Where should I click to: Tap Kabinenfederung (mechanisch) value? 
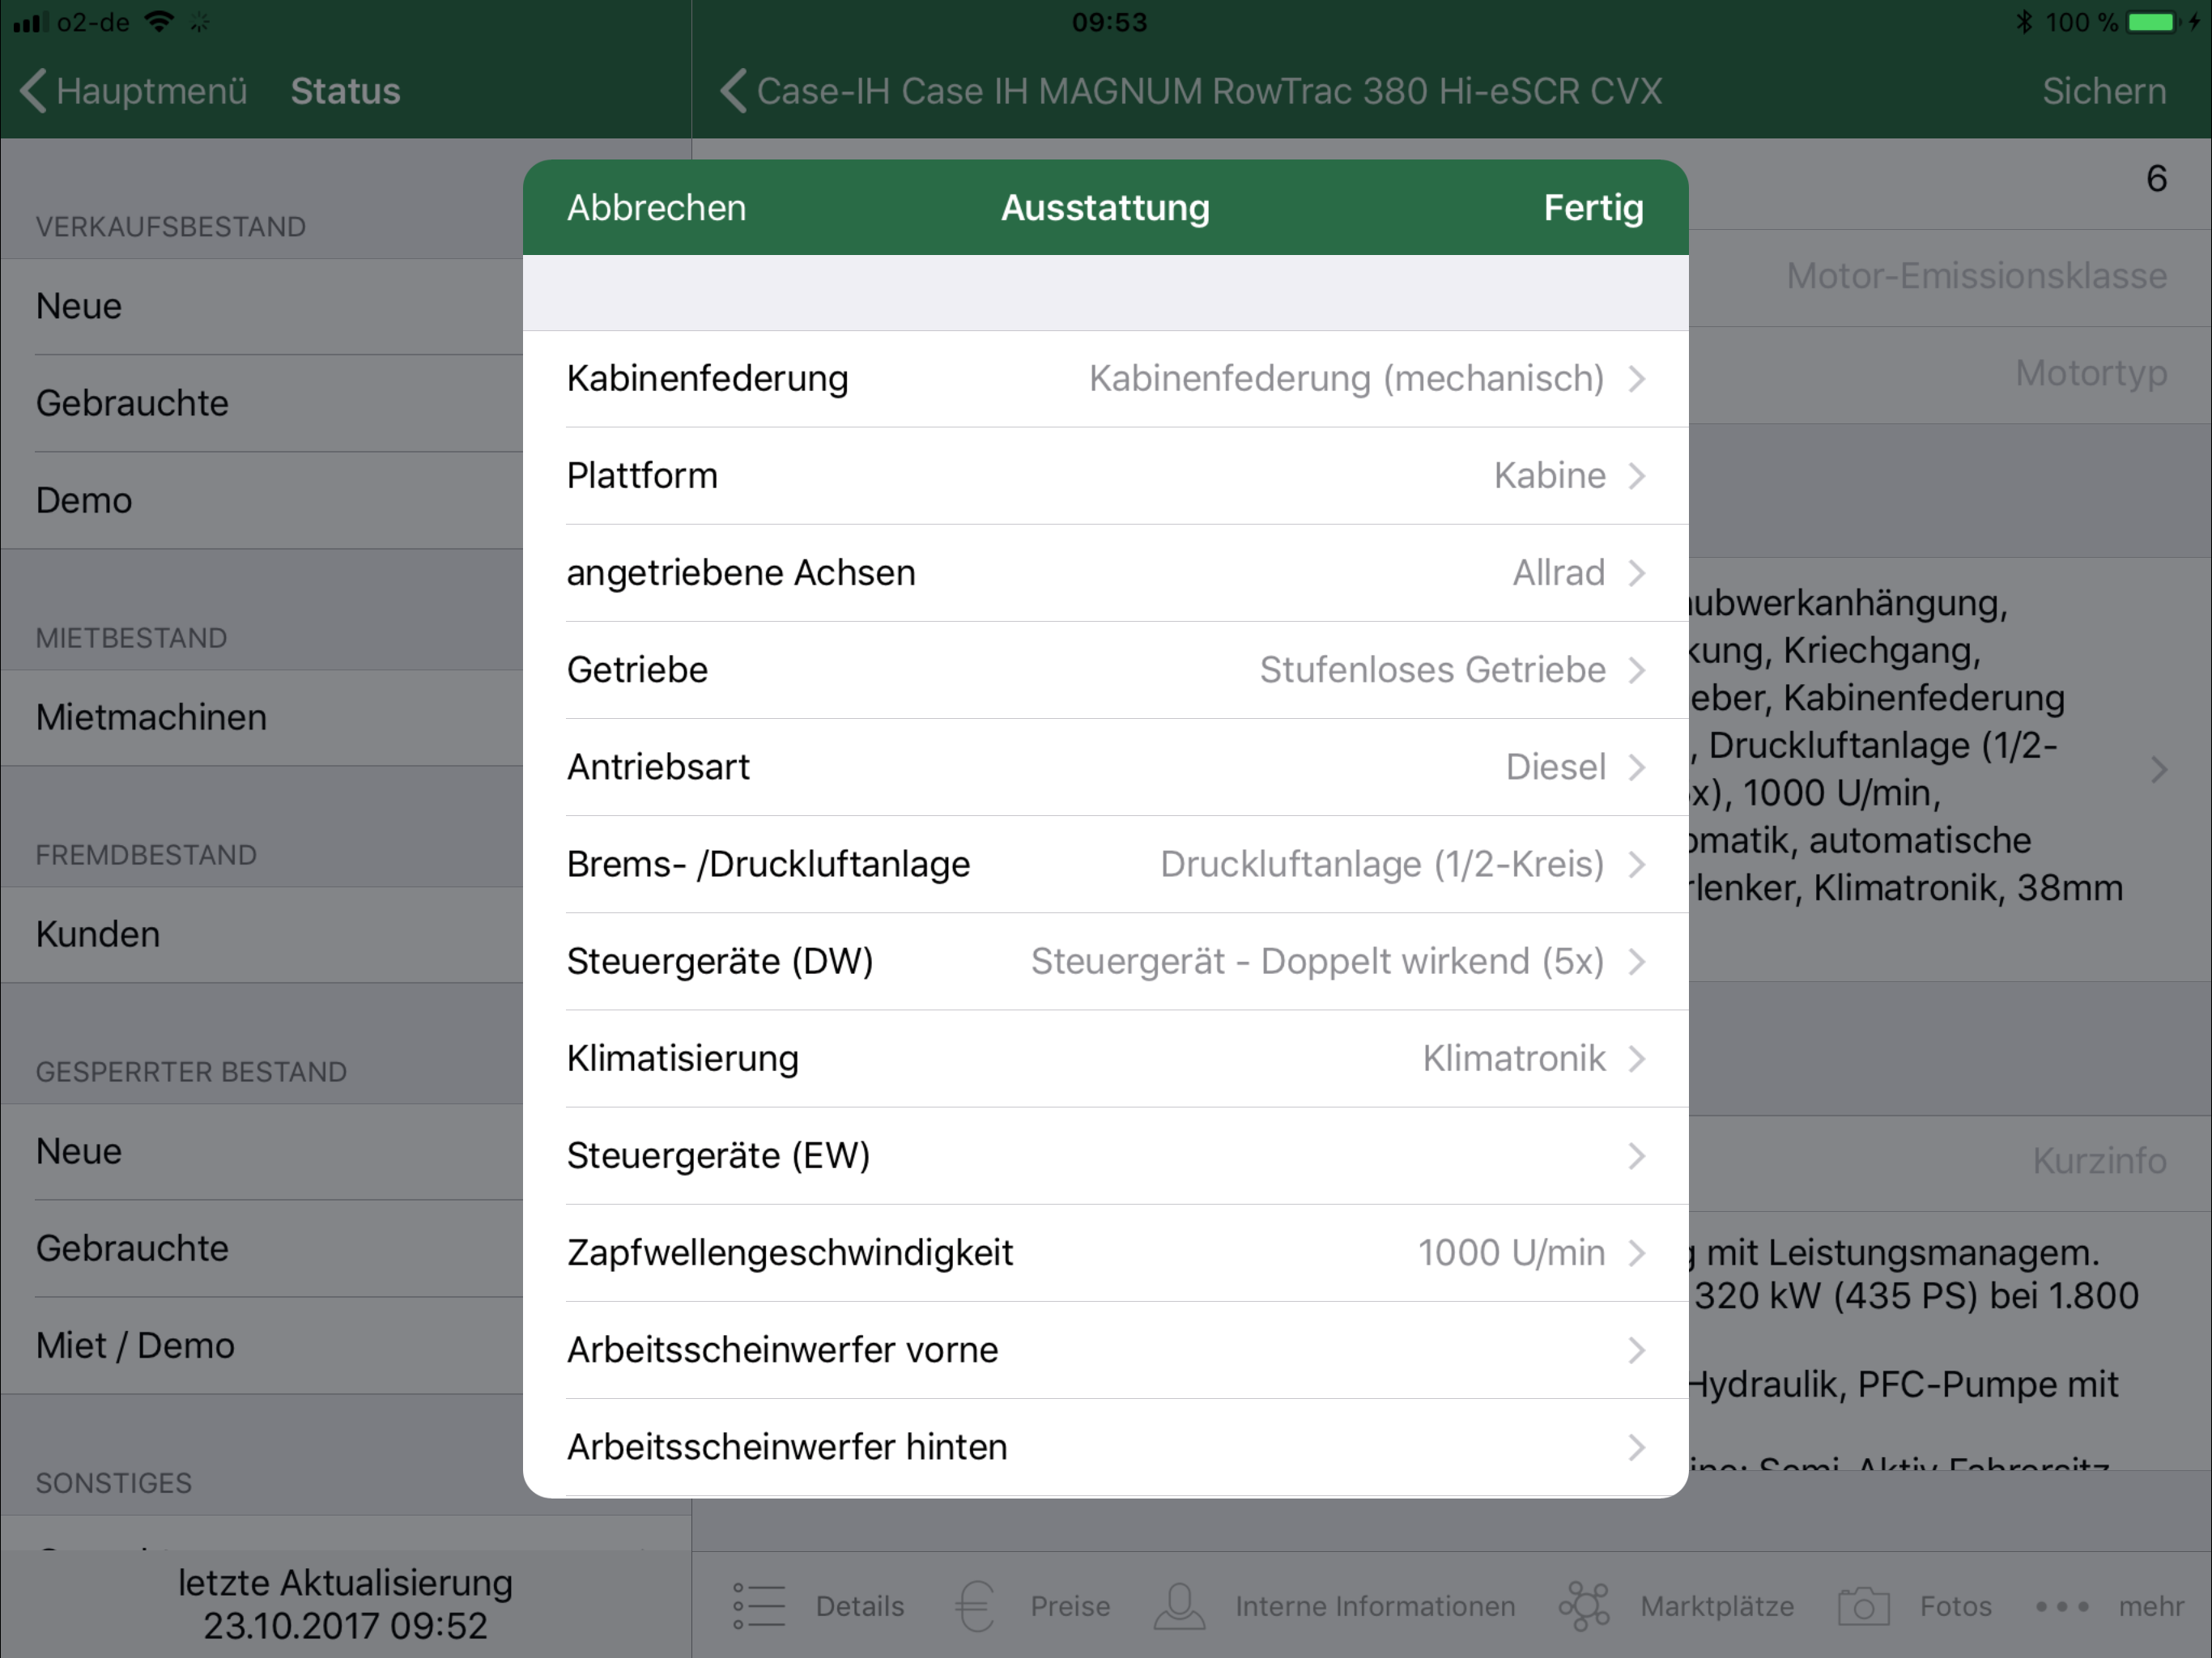[x=1346, y=379]
